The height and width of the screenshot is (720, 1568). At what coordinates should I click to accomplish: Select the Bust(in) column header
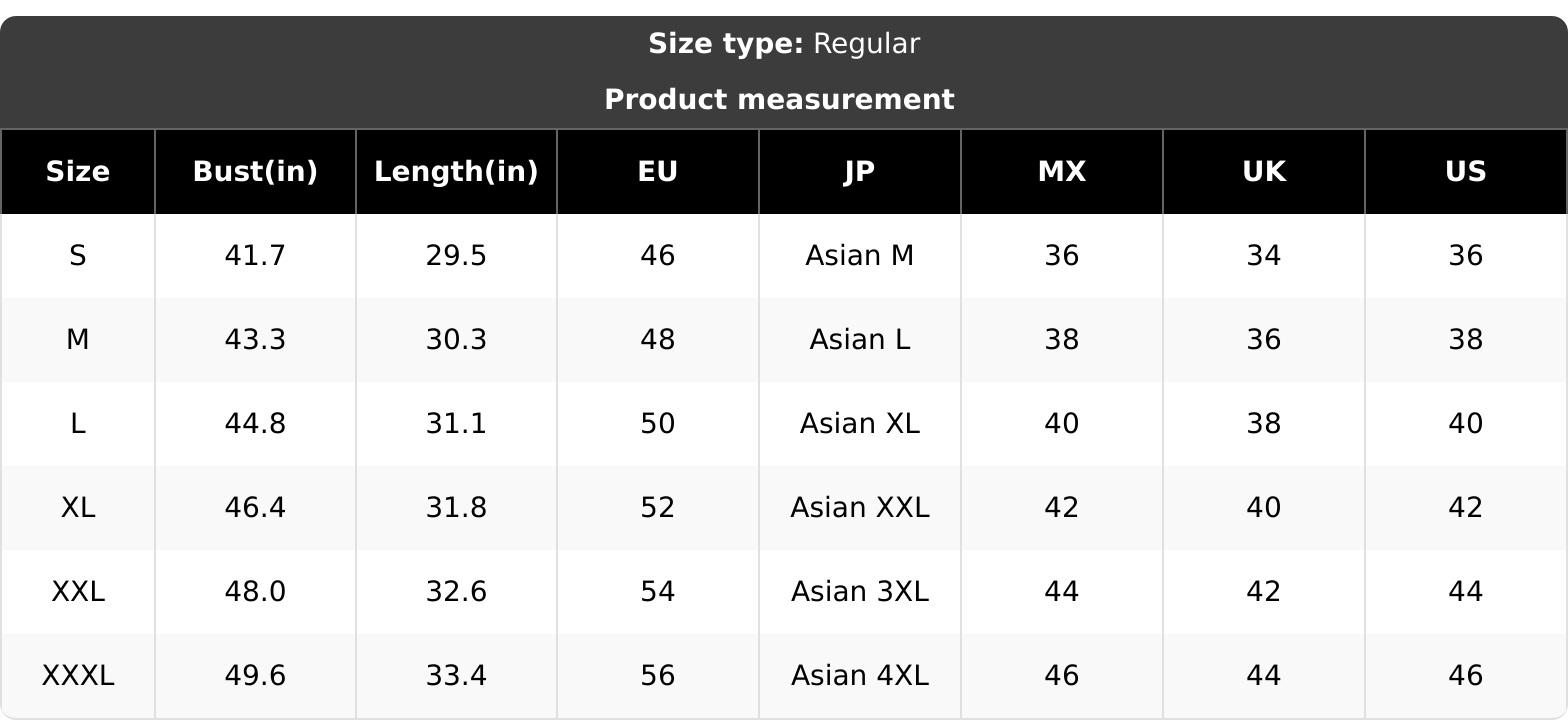click(255, 172)
